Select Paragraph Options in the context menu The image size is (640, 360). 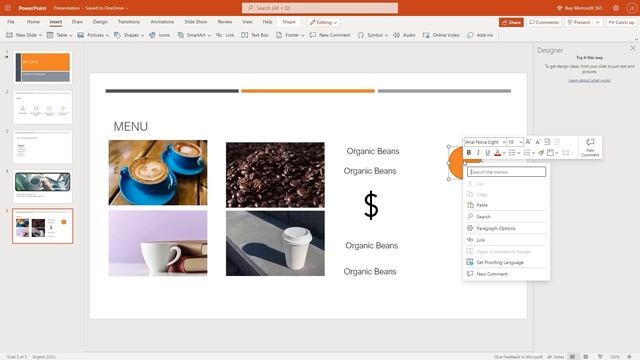pyautogui.click(x=506, y=228)
